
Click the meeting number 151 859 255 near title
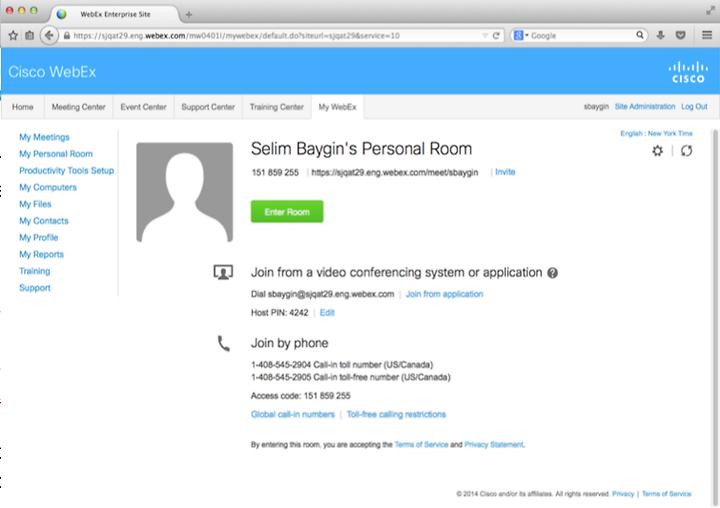click(275, 172)
